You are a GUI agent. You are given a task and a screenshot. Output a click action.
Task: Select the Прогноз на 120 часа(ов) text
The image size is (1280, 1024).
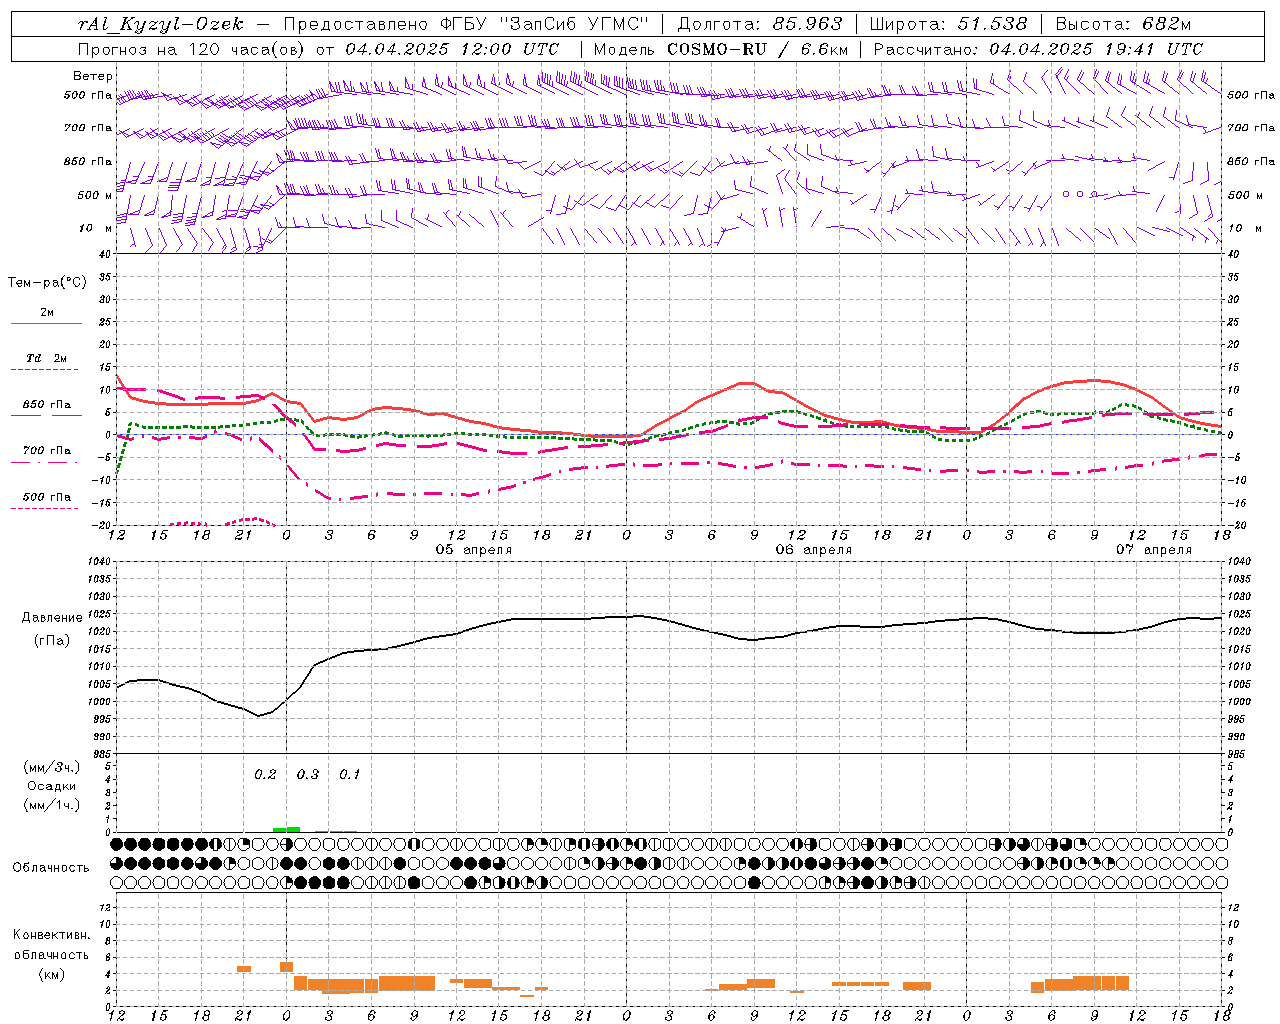click(192, 49)
